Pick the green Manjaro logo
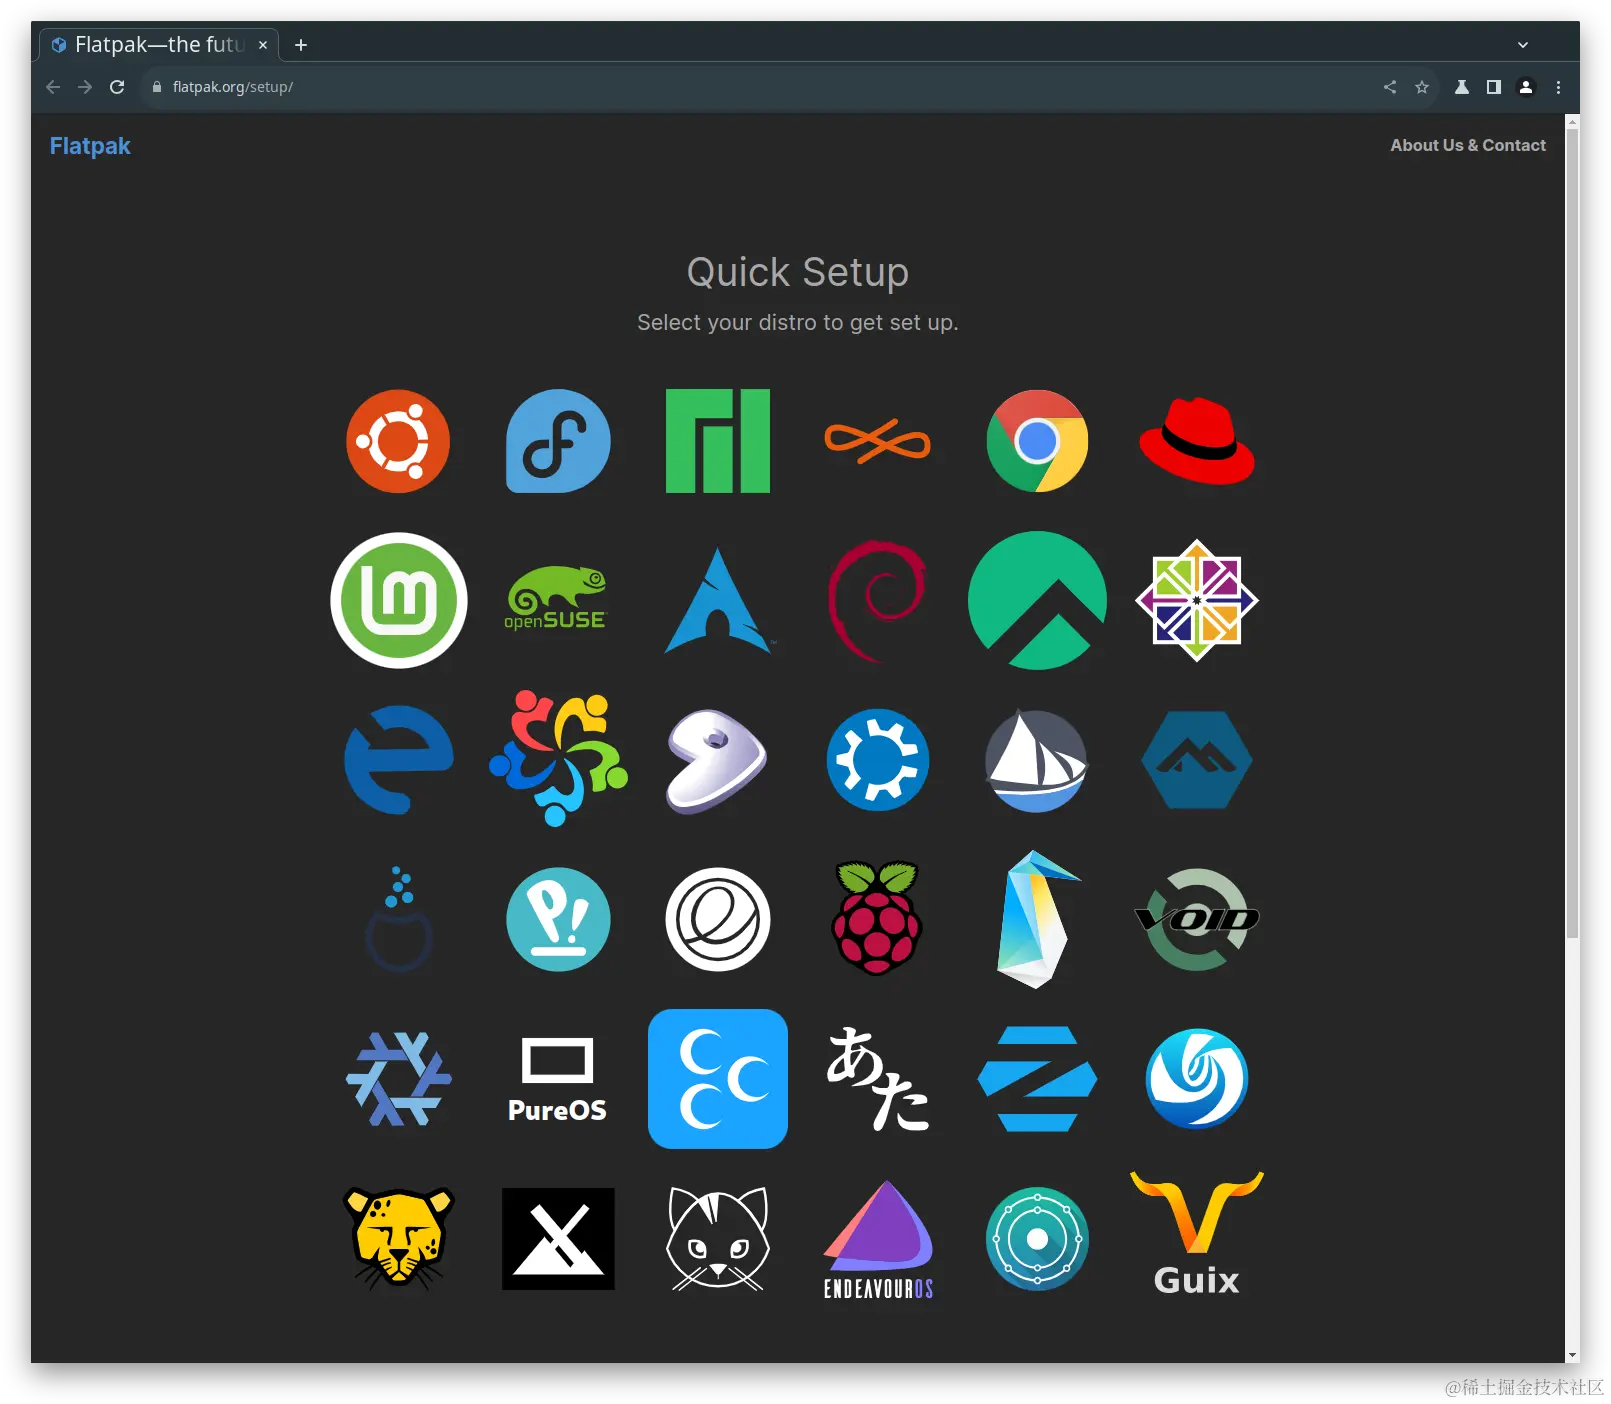This screenshot has height=1404, width=1611. pyautogui.click(x=718, y=441)
